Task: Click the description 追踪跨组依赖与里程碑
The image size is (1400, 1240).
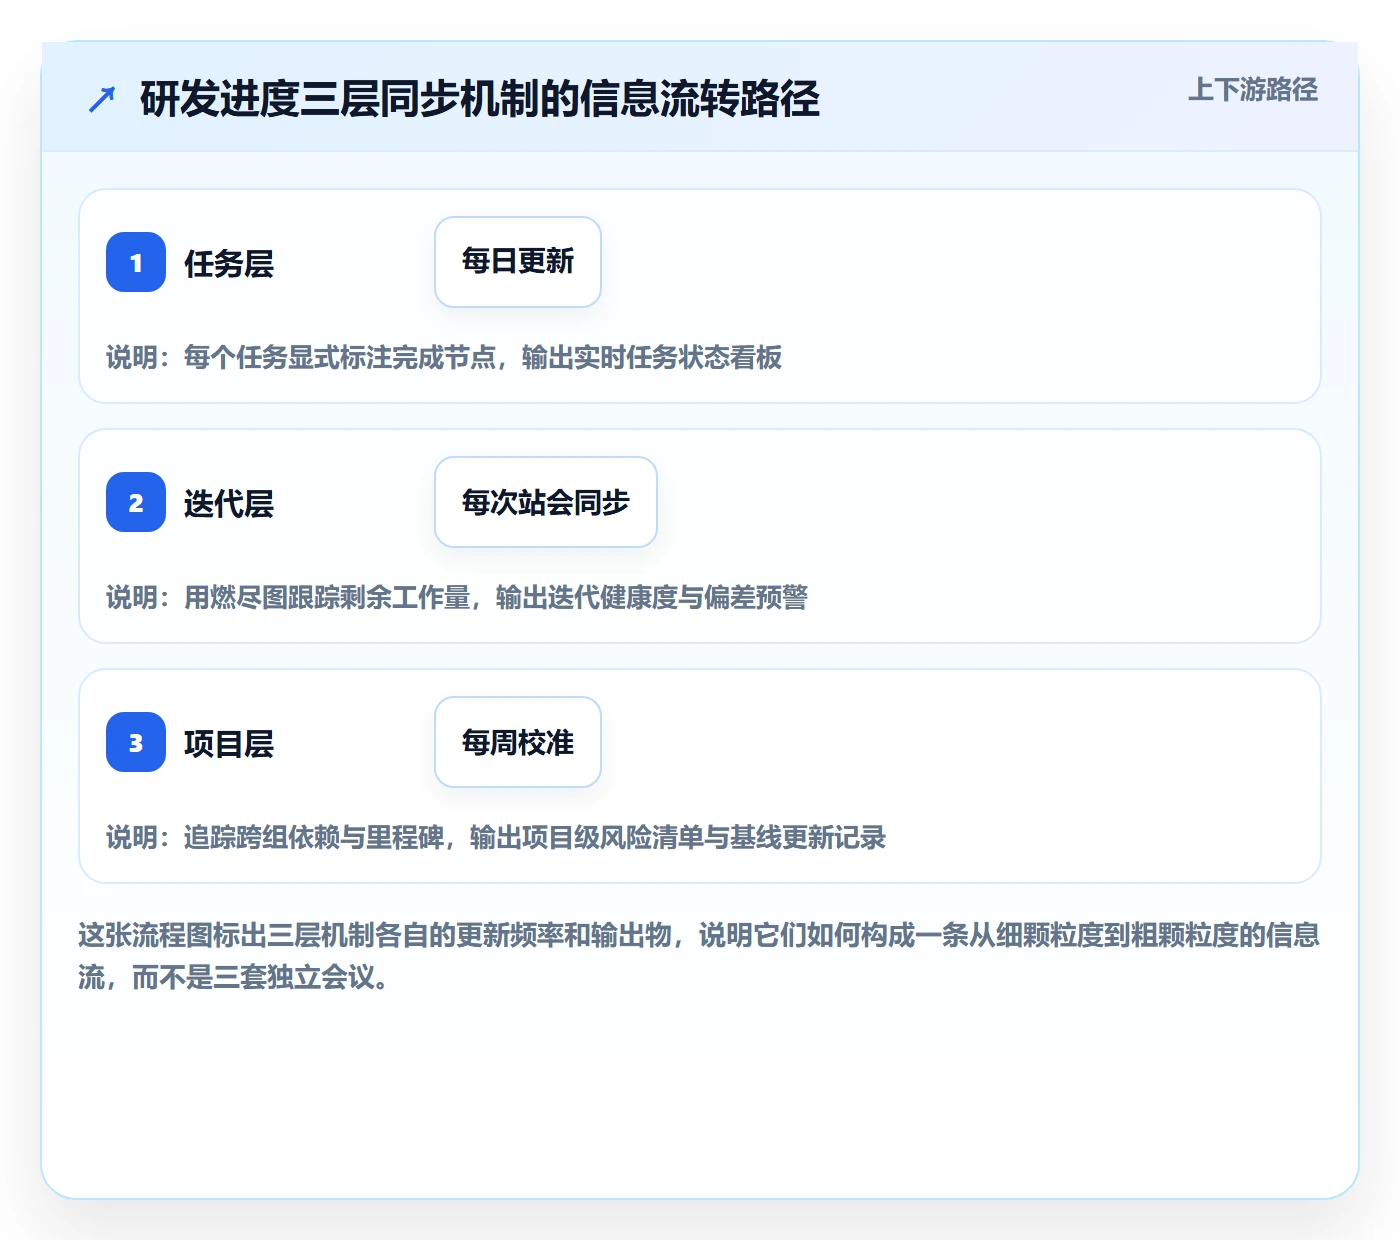Action: click(x=314, y=837)
